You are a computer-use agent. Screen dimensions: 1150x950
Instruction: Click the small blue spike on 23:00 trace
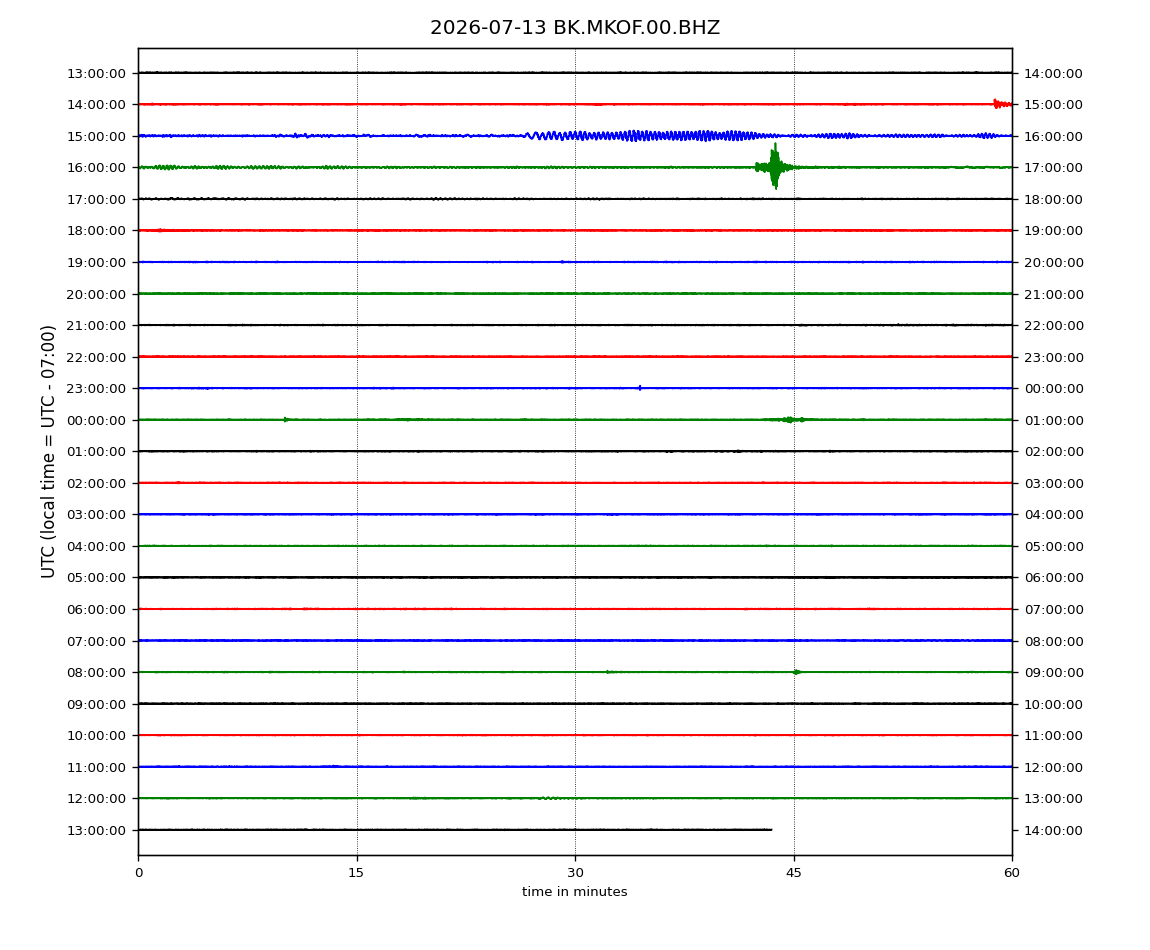click(640, 388)
